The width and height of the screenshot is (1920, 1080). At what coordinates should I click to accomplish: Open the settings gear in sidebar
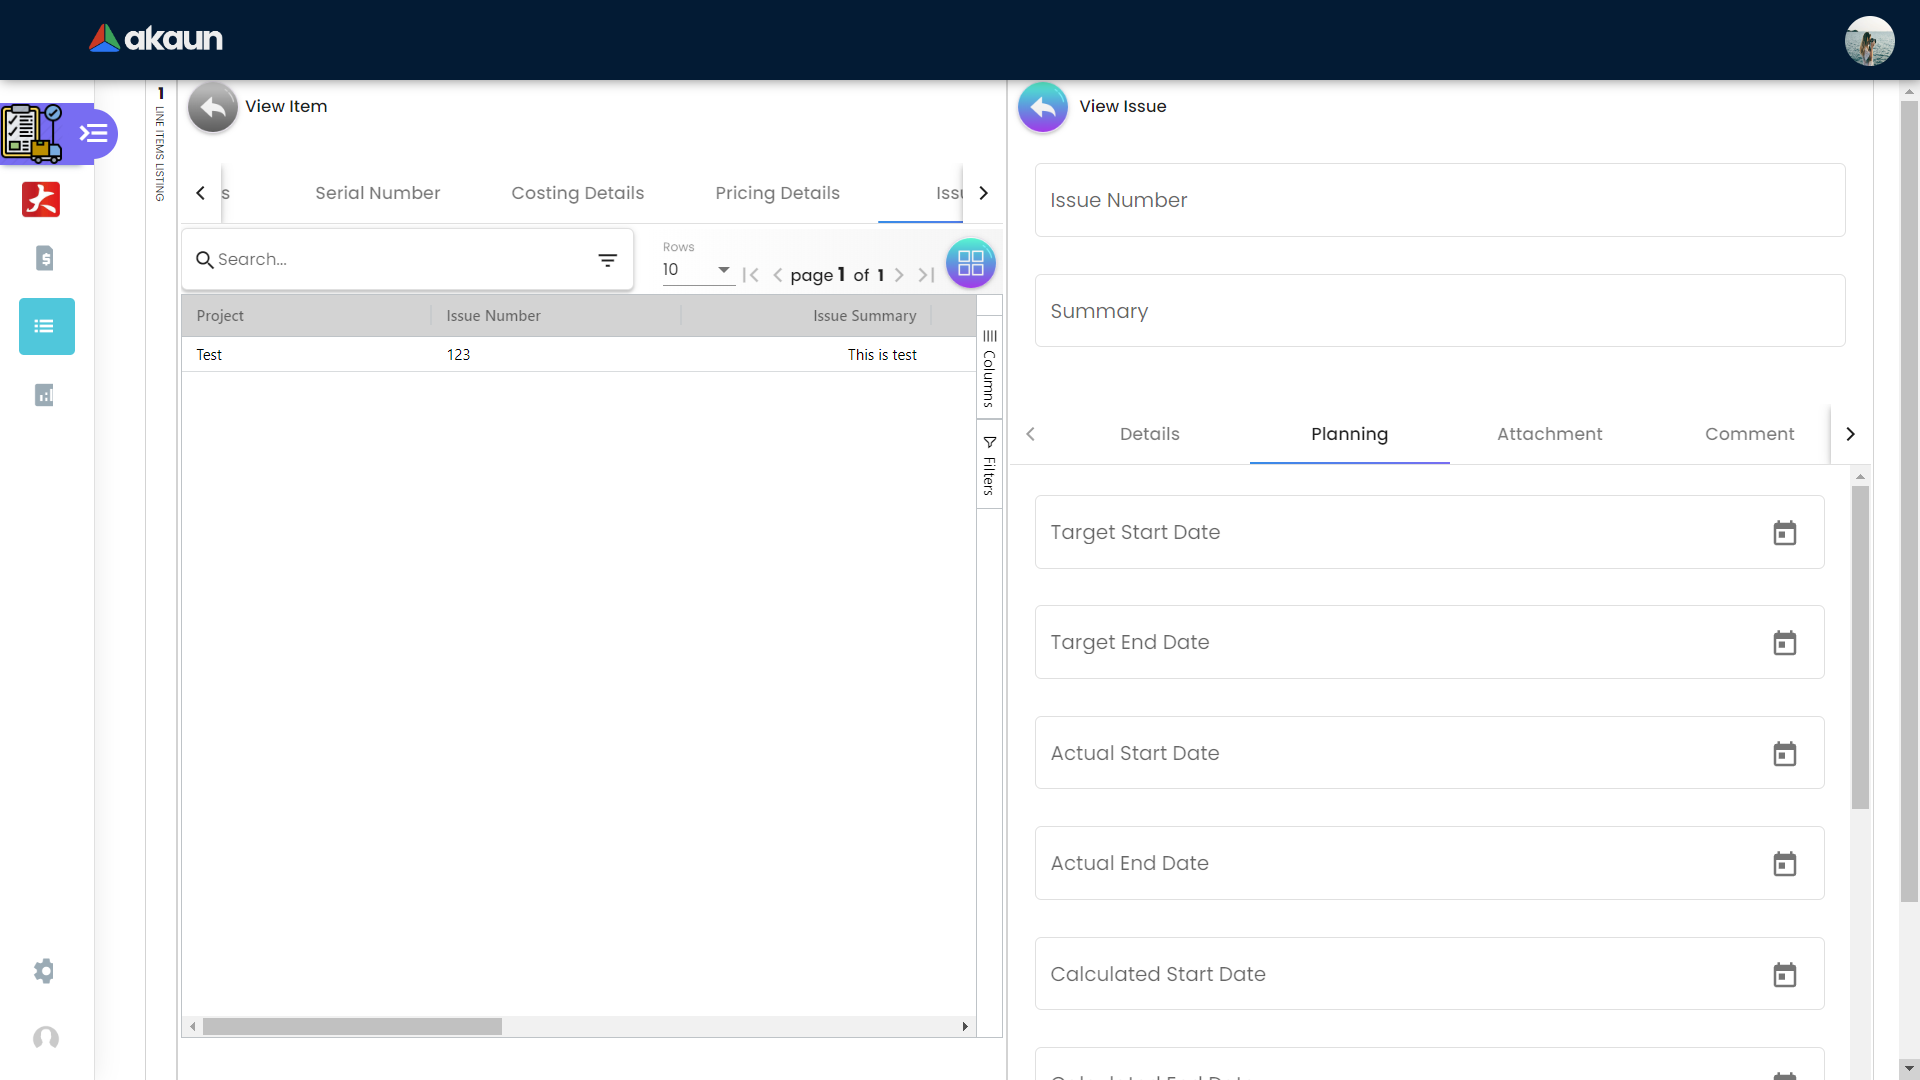click(x=44, y=971)
